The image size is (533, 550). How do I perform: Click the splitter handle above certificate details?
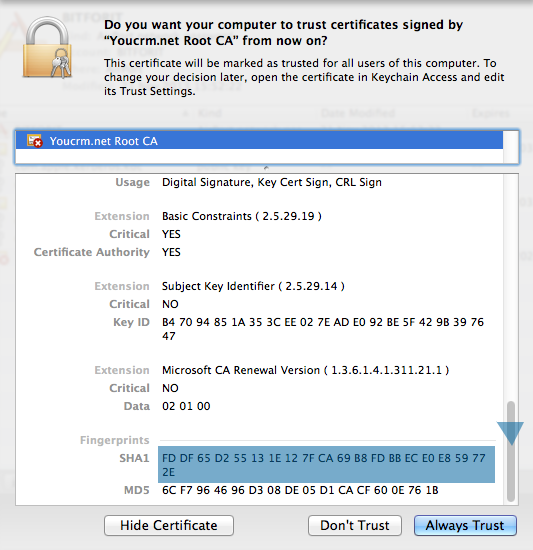tap(266, 168)
